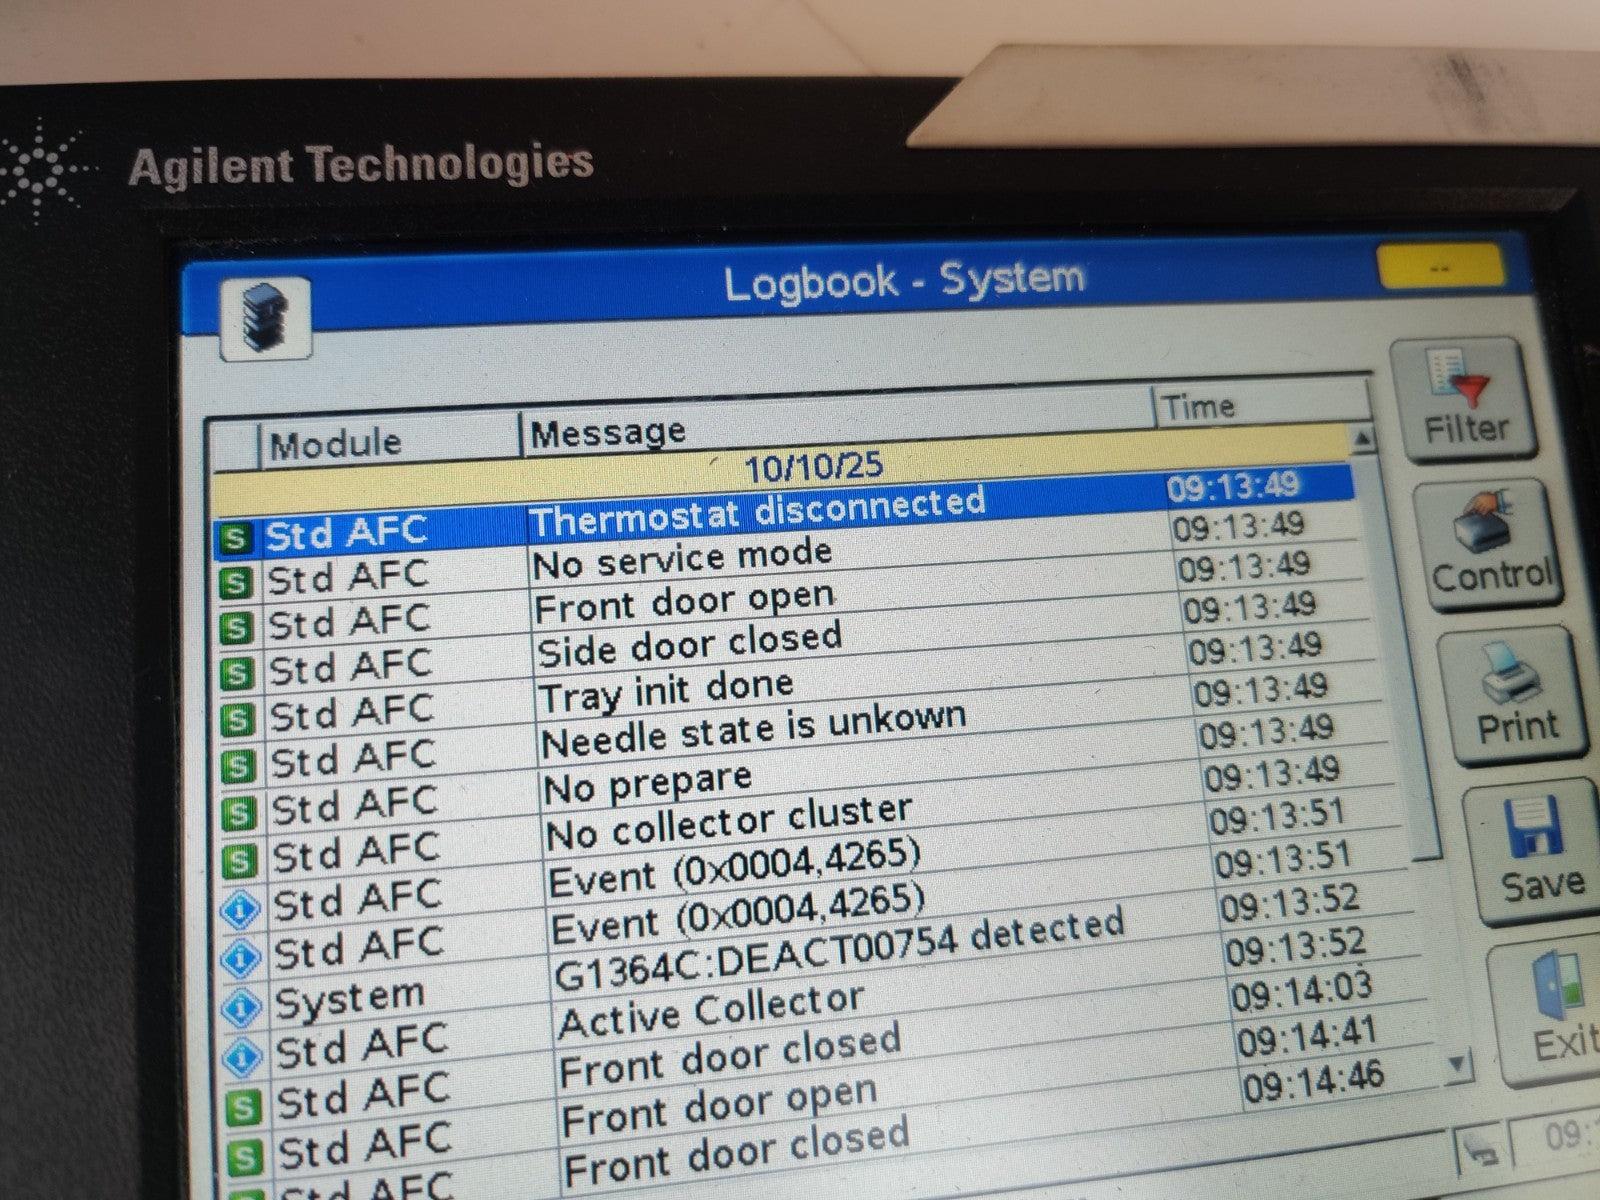Viewport: 1600px width, 1200px height.
Task: Open the Filter button with funnel icon
Action: [1463, 400]
